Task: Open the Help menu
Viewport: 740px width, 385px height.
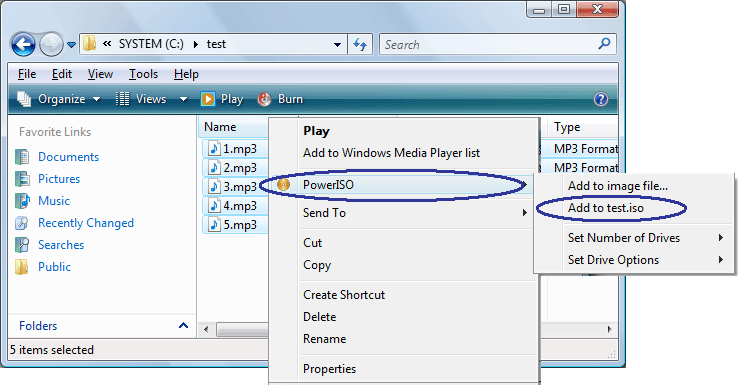Action: (x=186, y=74)
